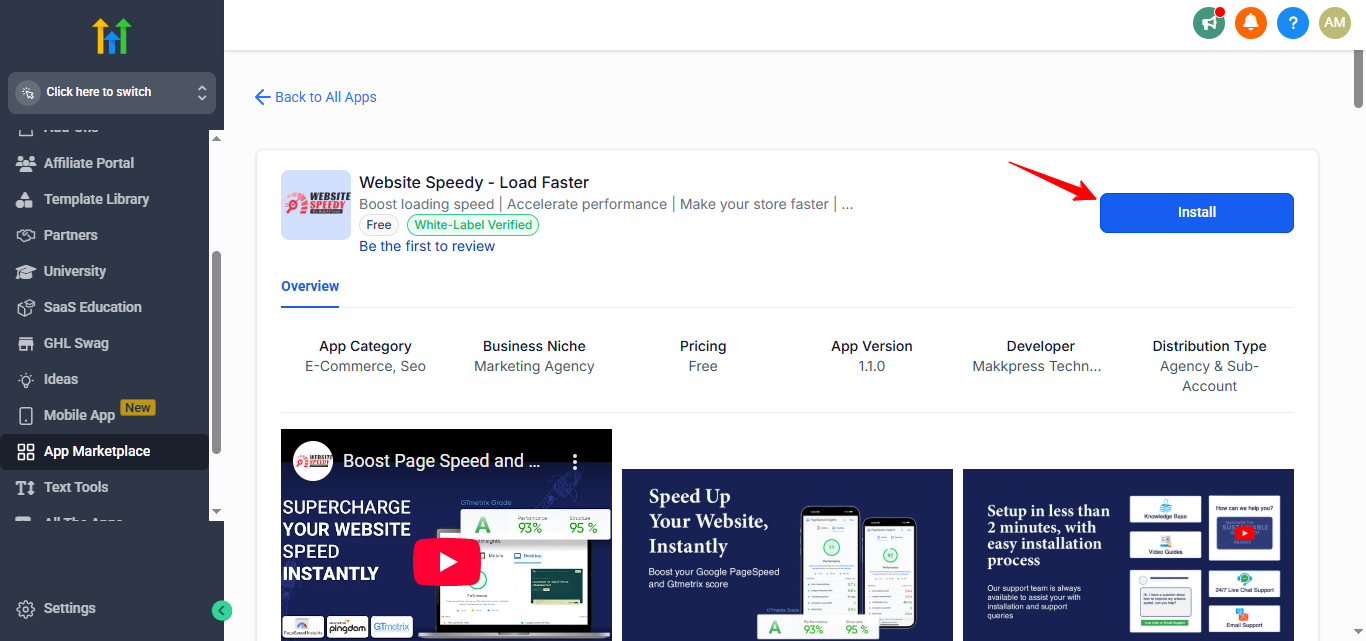1366x641 pixels.
Task: Click the Mobile App phone icon
Action: click(x=26, y=415)
